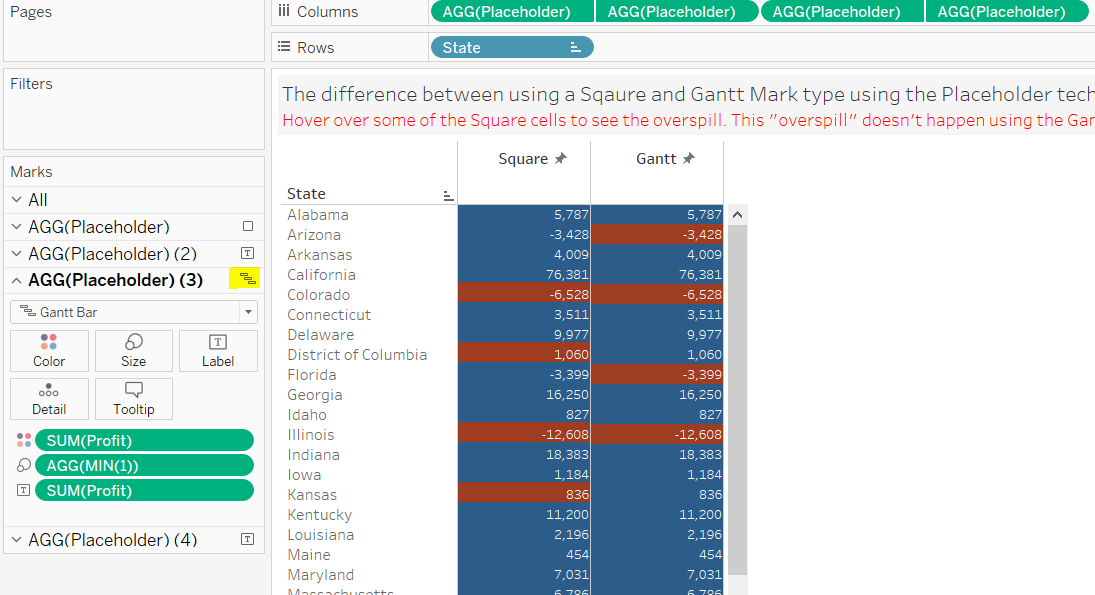Viewport: 1095px width, 595px height.
Task: Click the first AGG(Placeholder) pill on Columns
Action: (x=512, y=11)
